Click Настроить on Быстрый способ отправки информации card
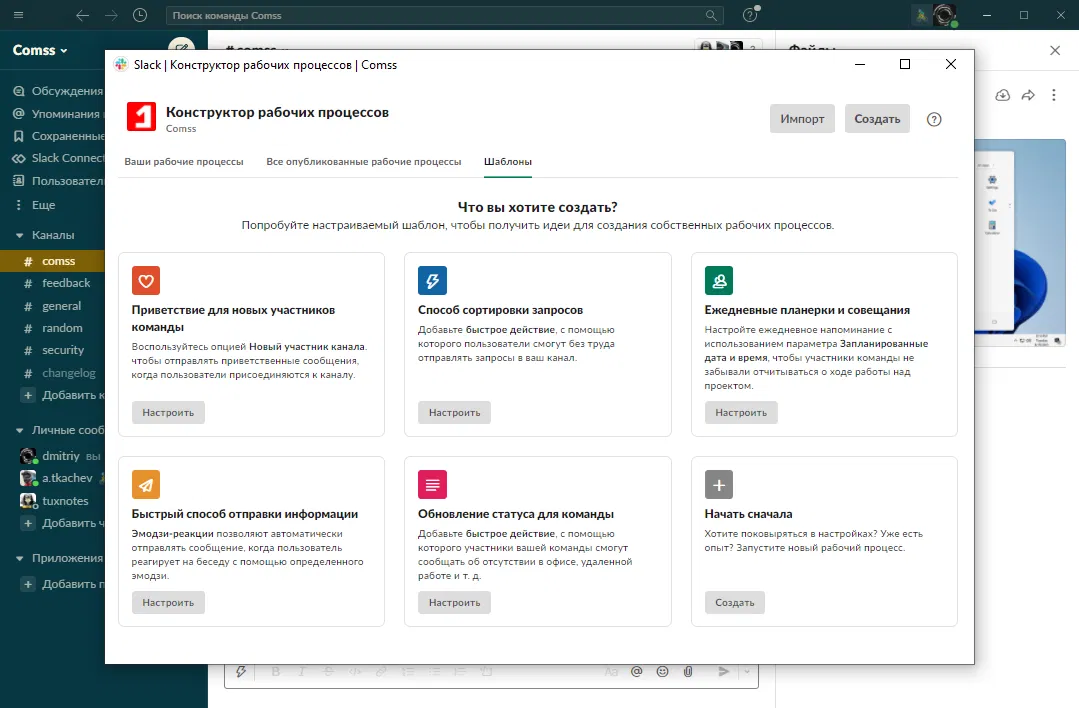1079x708 pixels. pyautogui.click(x=168, y=603)
